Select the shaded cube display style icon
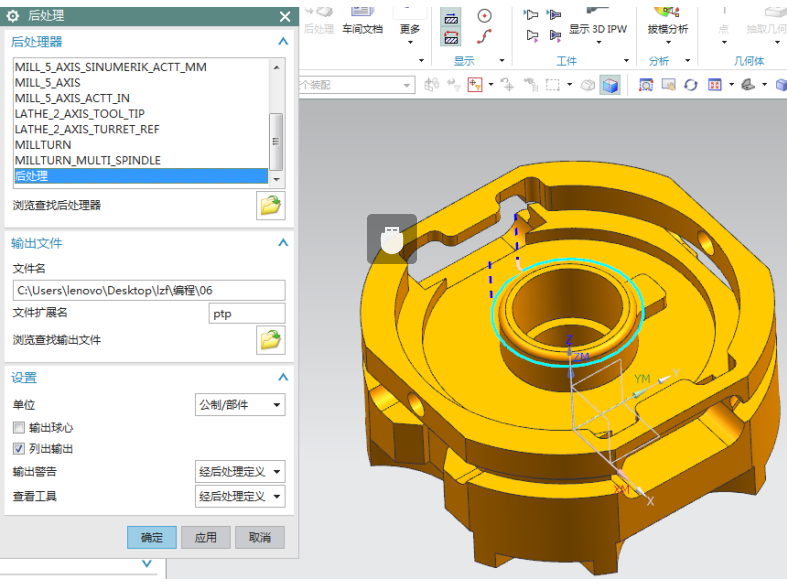The height and width of the screenshot is (584, 787). coord(609,86)
